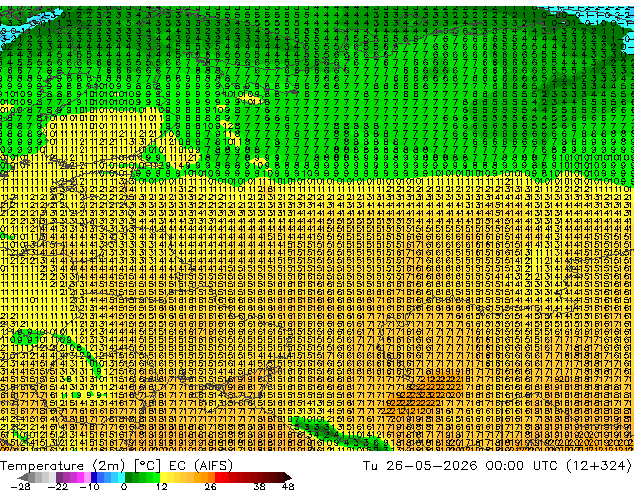Viewport: 634px width, 490px height.
Task: Click the 'Temperature (2m)' title text
Action: 62,466
